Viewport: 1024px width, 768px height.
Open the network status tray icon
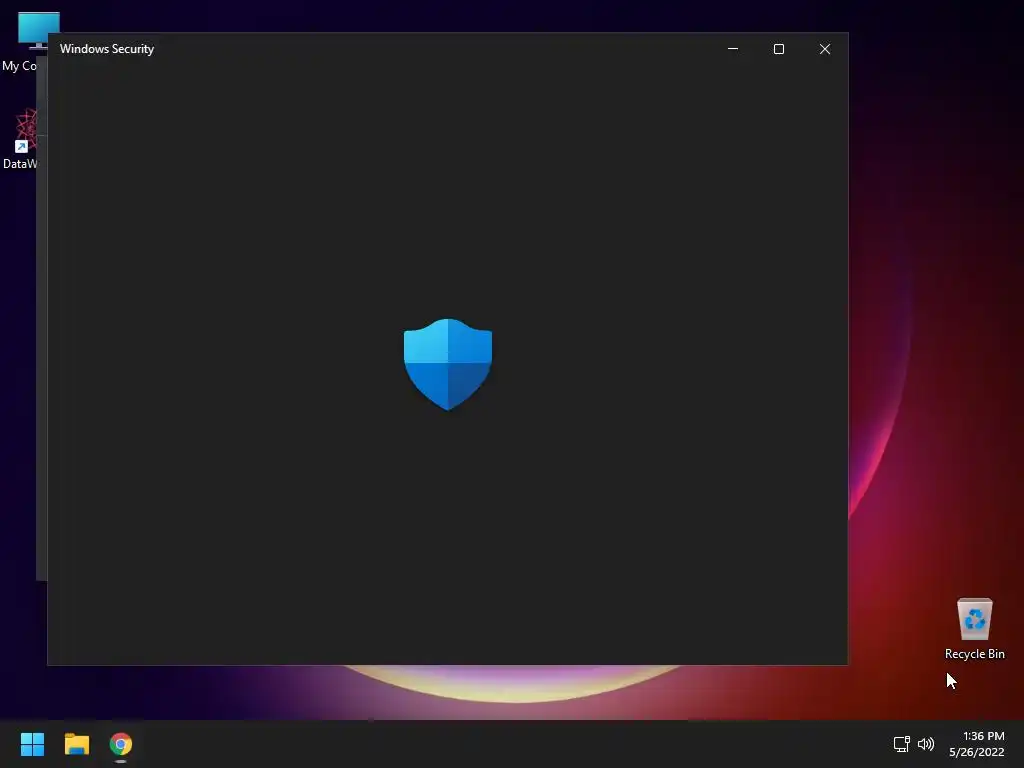901,744
